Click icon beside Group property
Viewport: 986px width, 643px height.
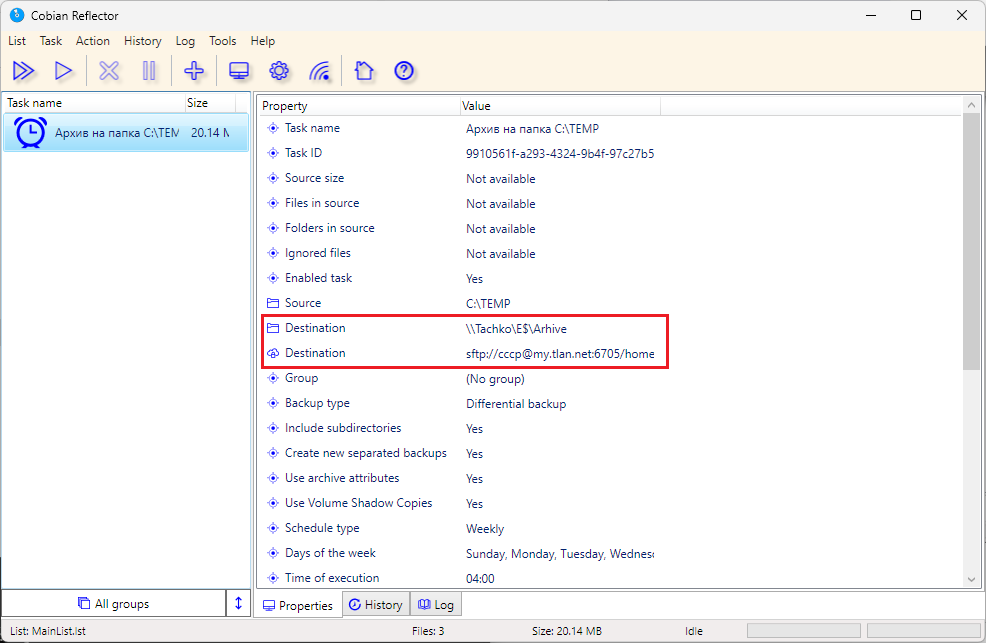[273, 378]
